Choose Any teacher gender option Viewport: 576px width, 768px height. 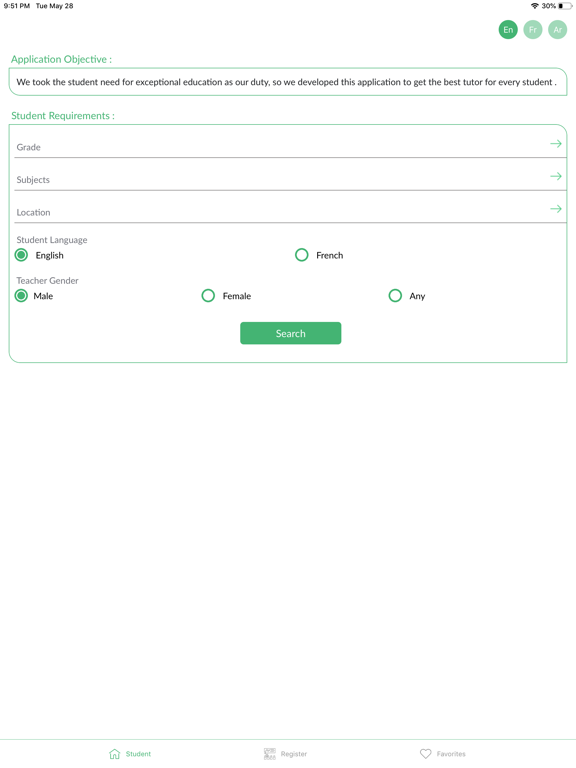(x=395, y=295)
